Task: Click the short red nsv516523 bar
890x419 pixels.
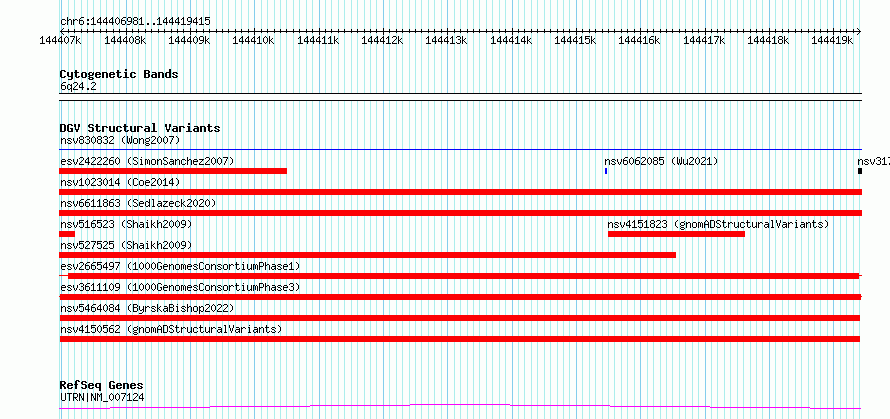Action: click(x=67, y=234)
